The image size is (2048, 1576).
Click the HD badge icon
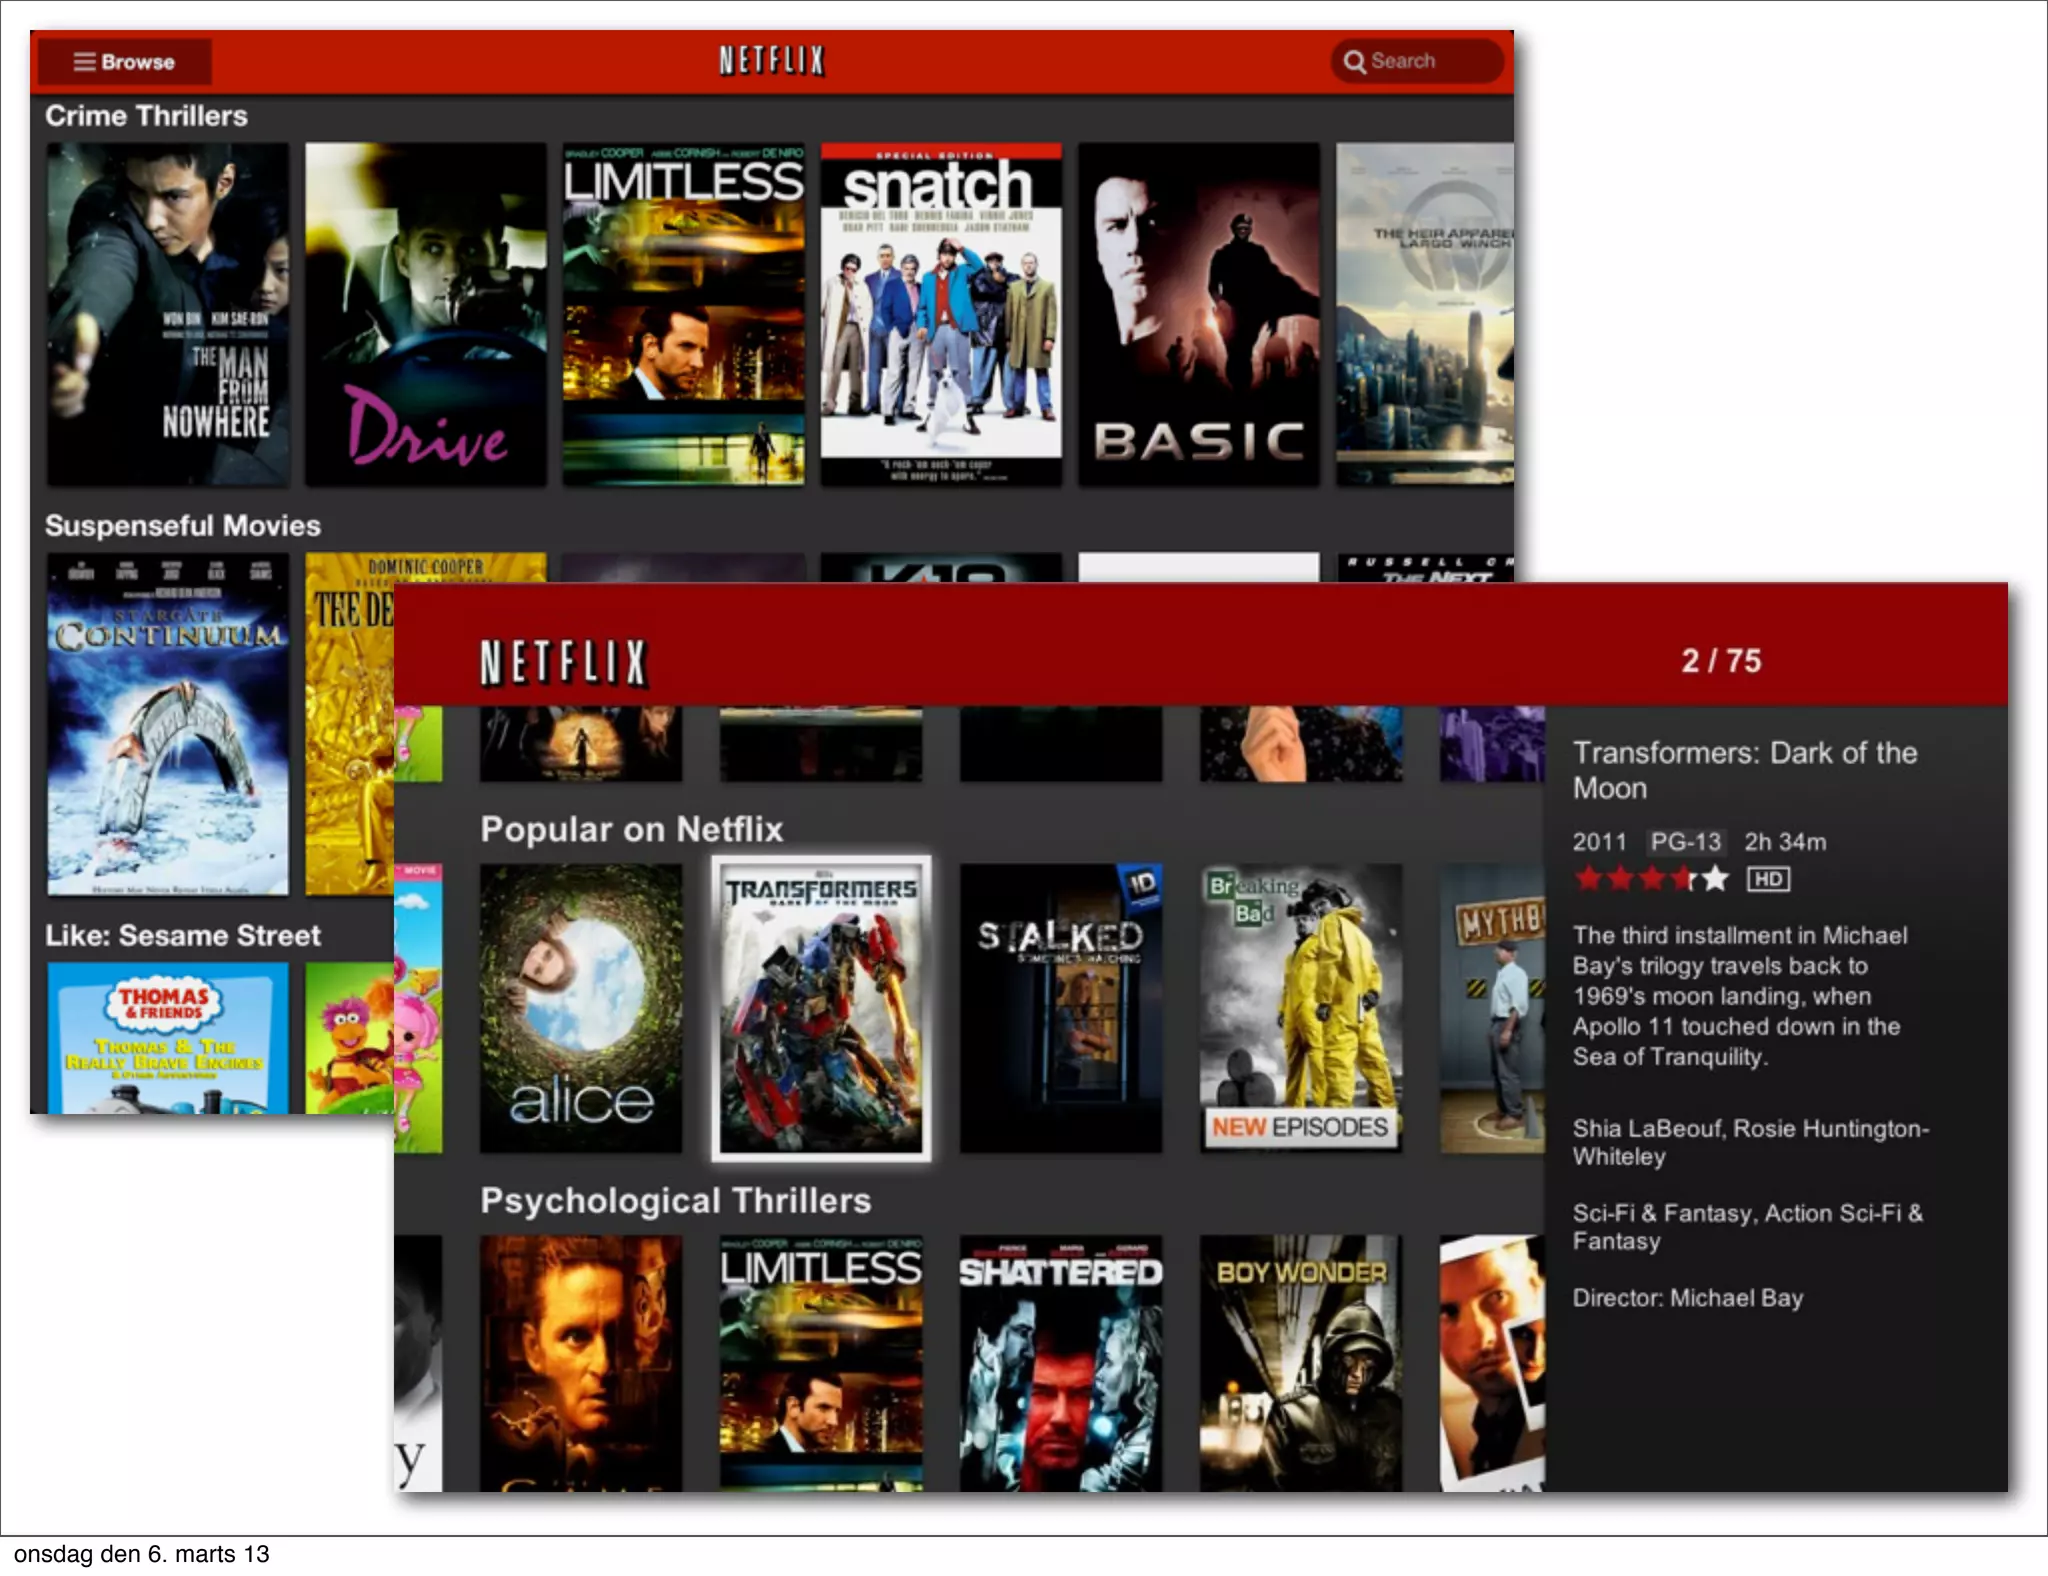[1768, 879]
